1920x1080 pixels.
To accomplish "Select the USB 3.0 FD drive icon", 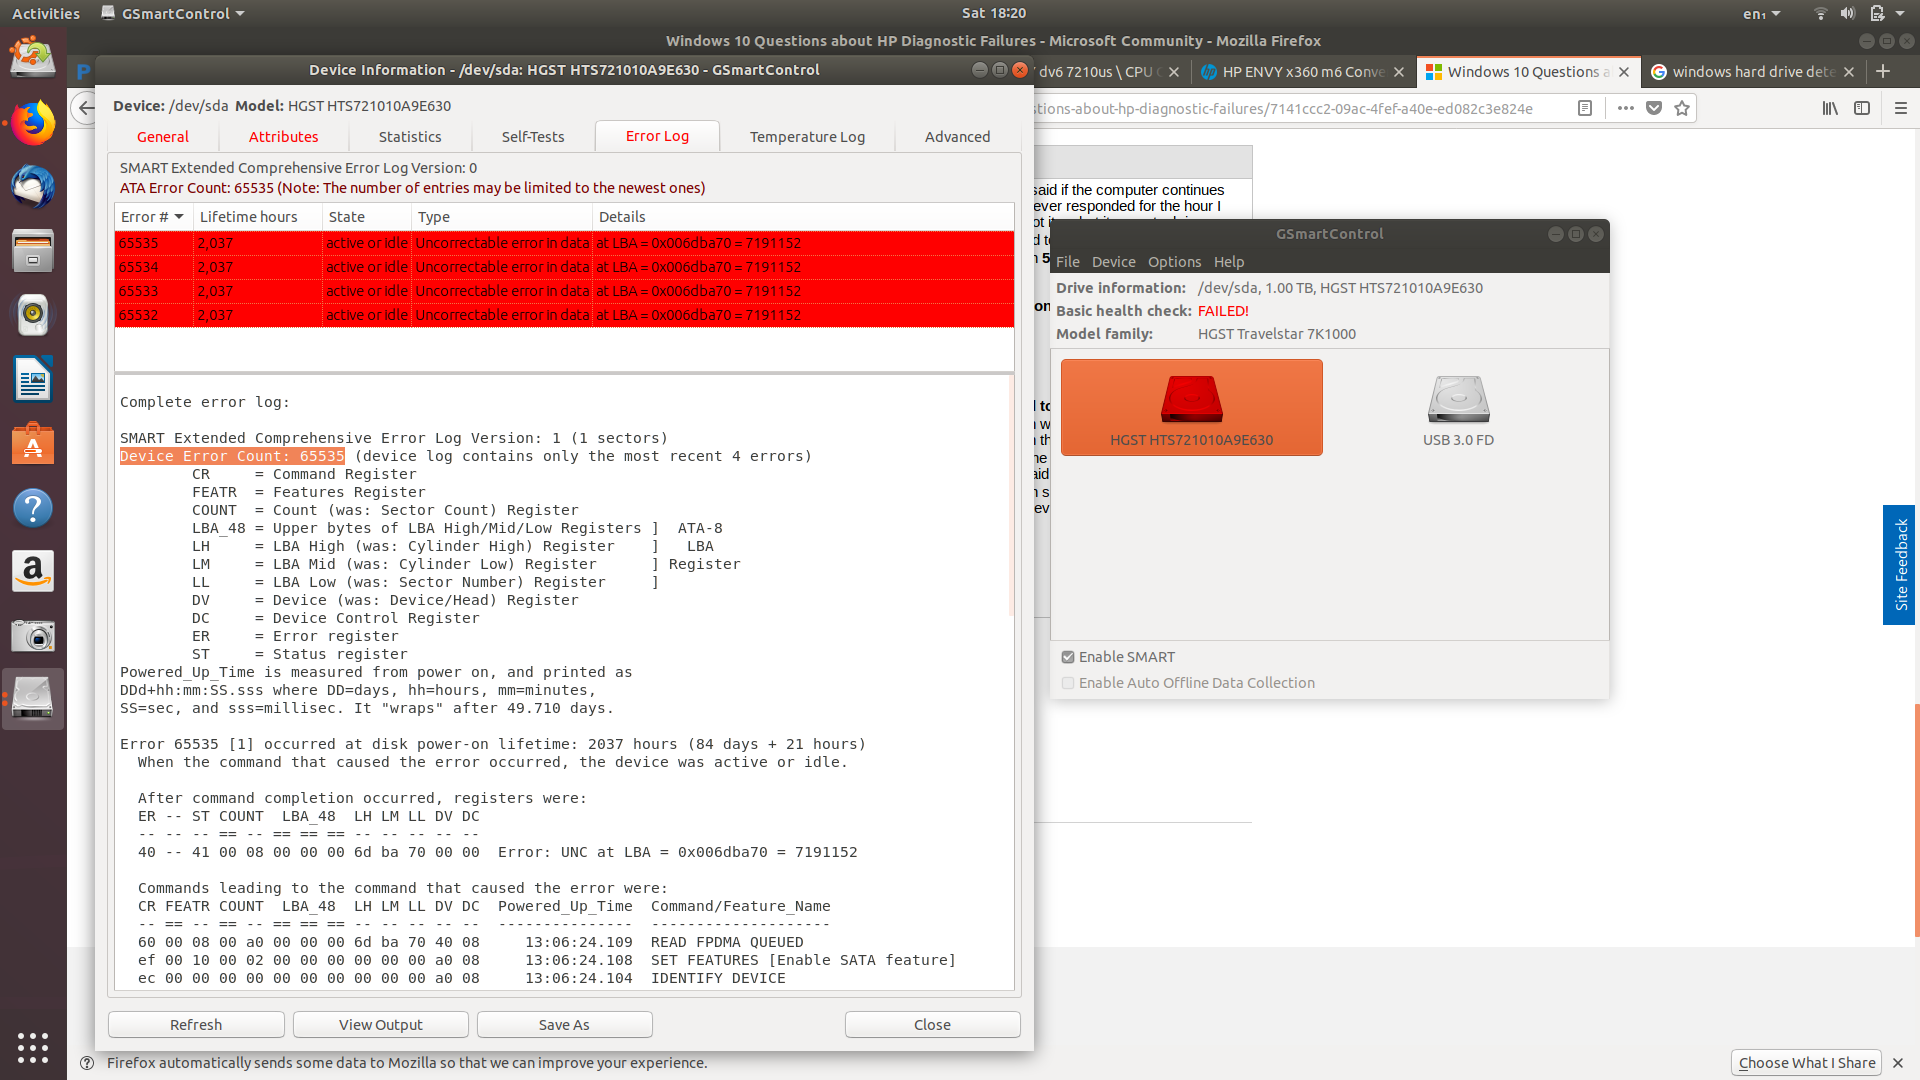I will point(1458,406).
